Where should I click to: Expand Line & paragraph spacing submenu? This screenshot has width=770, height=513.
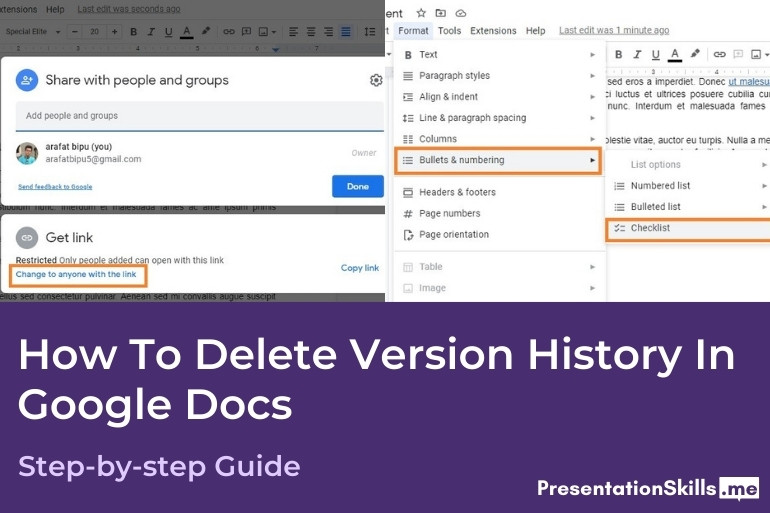(500, 118)
